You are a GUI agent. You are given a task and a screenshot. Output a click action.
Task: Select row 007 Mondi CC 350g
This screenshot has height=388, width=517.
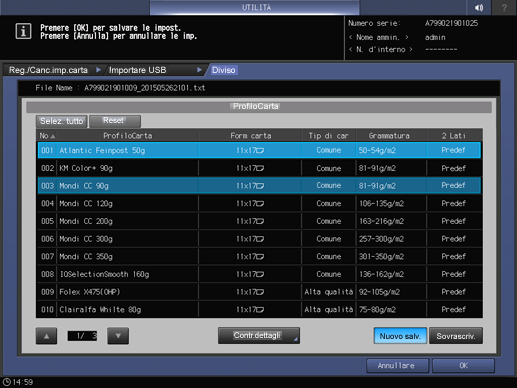(x=259, y=256)
